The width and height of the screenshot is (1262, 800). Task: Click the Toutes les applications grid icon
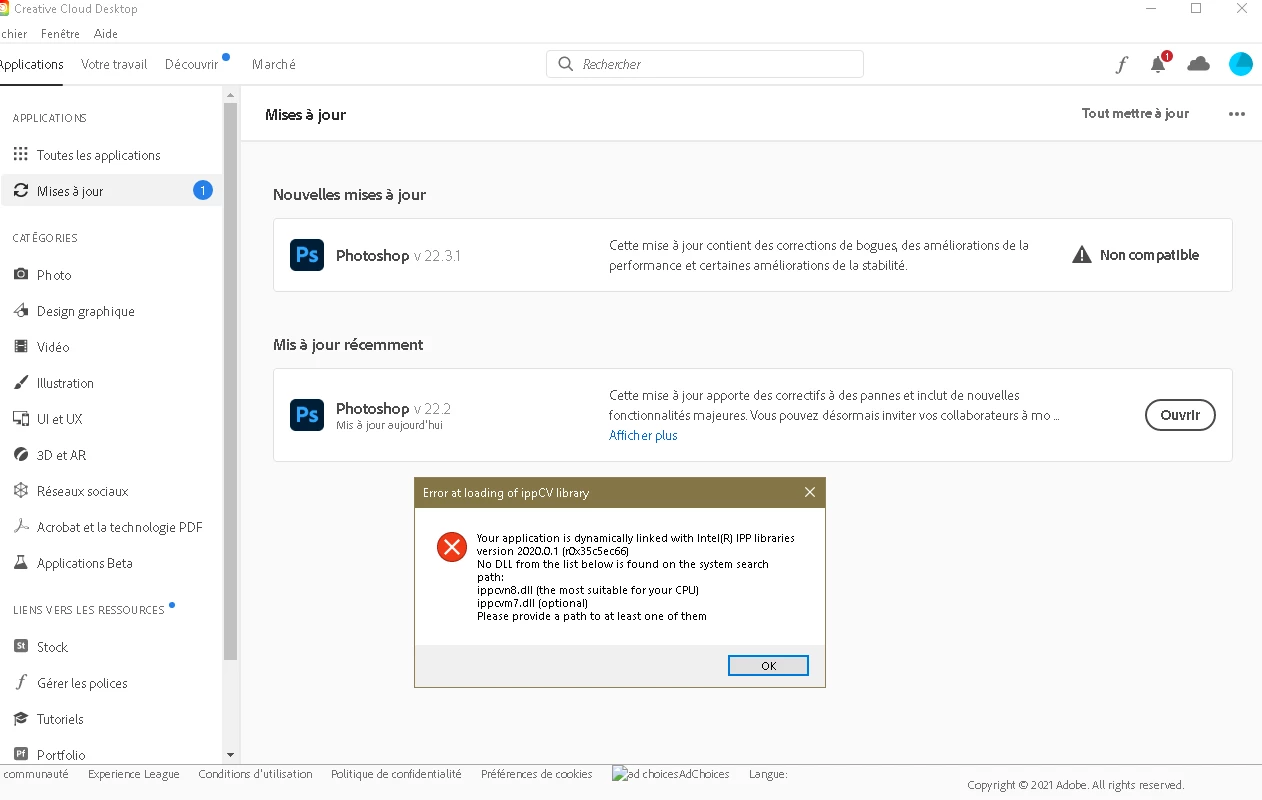pos(20,155)
